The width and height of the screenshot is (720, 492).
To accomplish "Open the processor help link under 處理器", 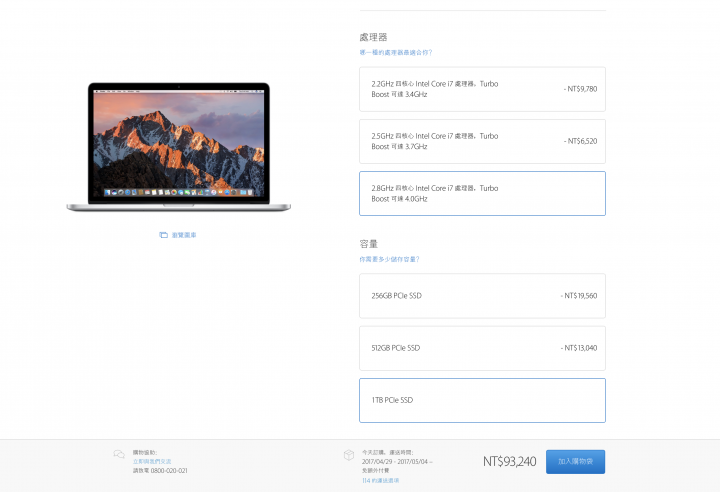I will (396, 52).
